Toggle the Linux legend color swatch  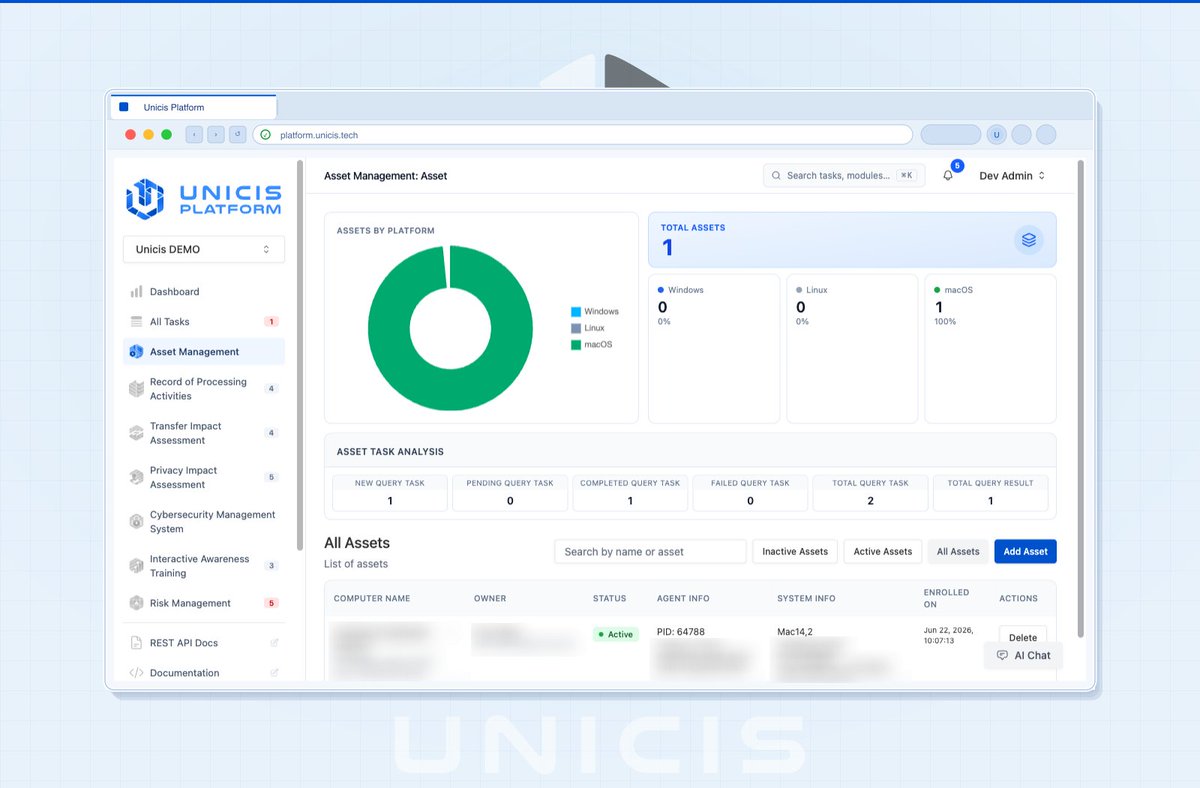click(x=576, y=328)
